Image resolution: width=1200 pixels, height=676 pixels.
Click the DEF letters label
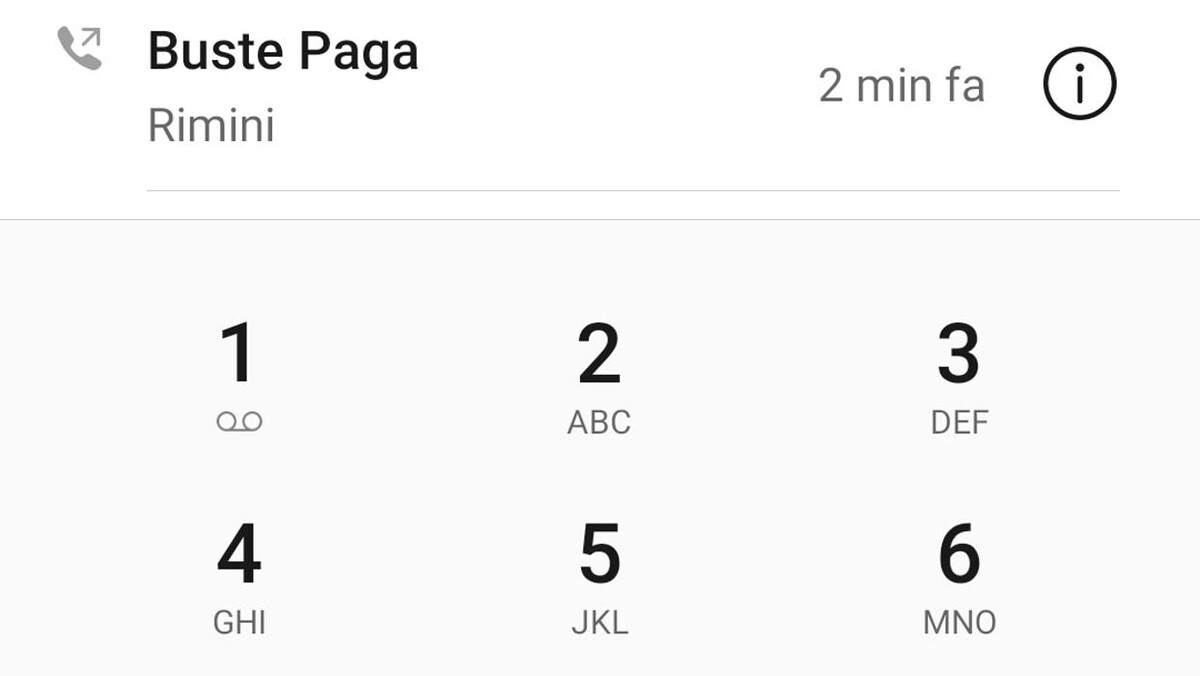coord(959,423)
